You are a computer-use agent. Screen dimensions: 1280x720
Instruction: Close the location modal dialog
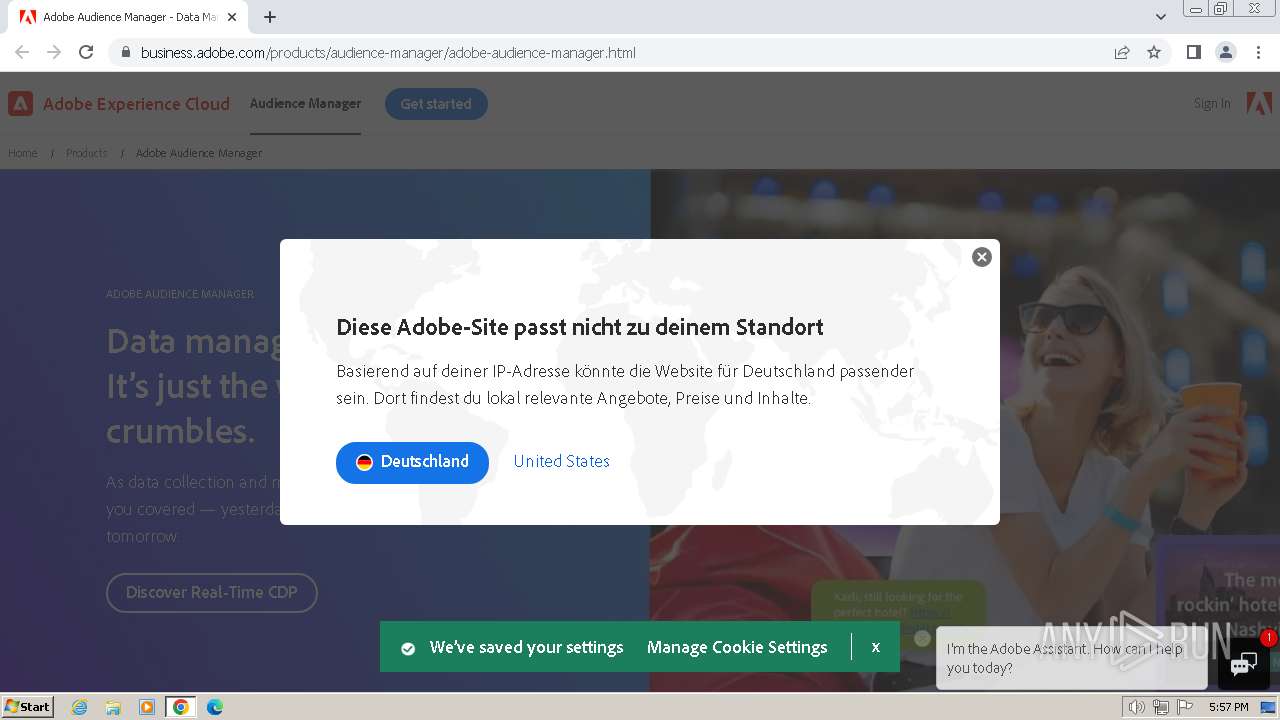[x=982, y=257]
